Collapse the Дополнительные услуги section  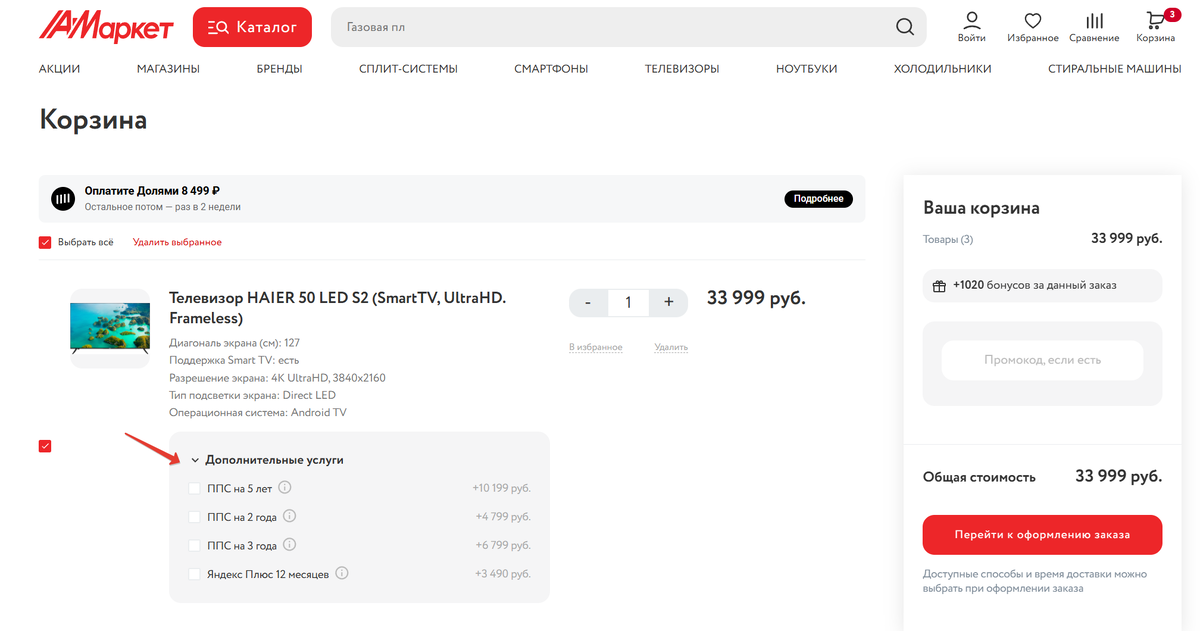pyautogui.click(x=267, y=460)
